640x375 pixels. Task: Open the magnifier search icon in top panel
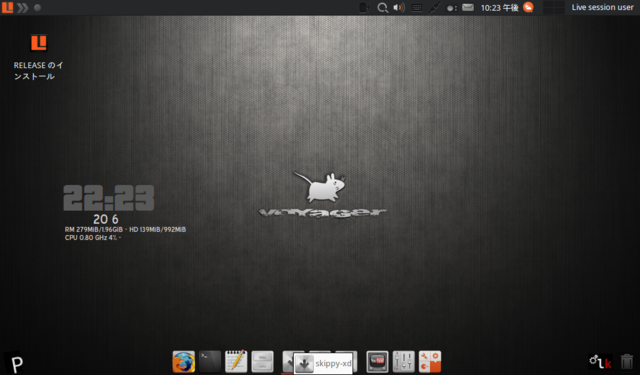click(x=382, y=7)
